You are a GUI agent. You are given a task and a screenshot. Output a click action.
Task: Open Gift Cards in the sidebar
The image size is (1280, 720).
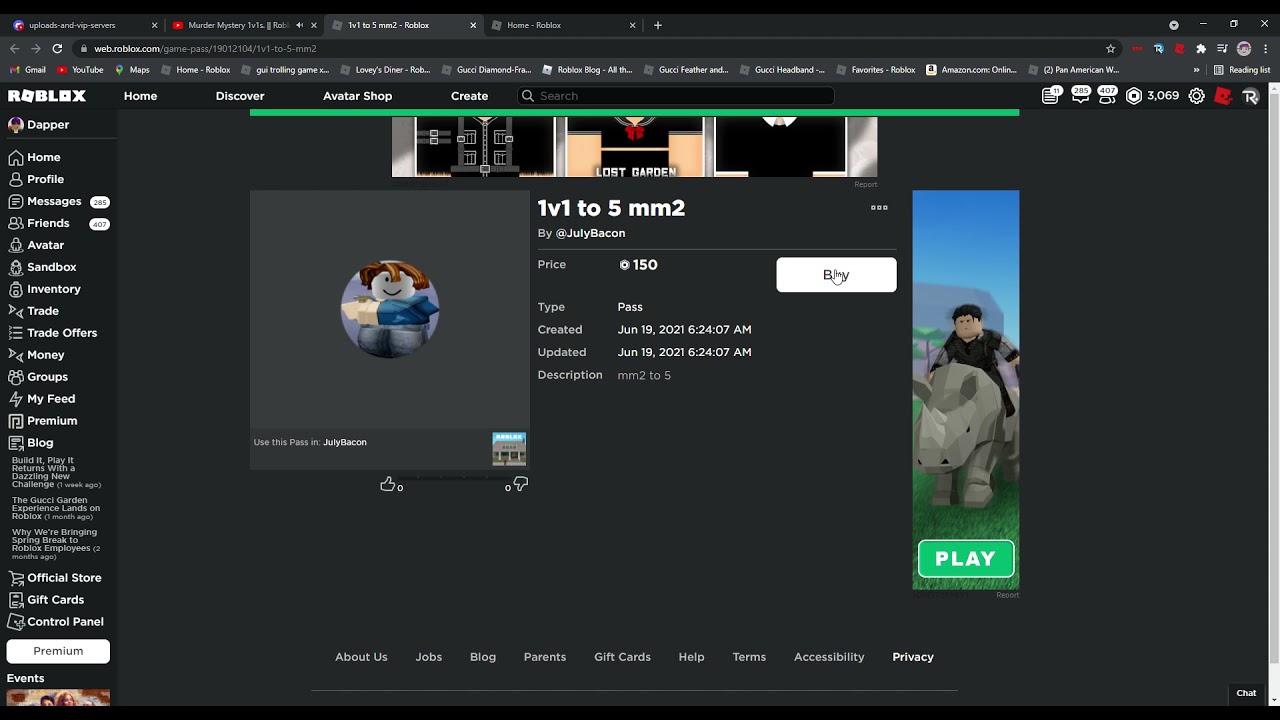pos(55,600)
